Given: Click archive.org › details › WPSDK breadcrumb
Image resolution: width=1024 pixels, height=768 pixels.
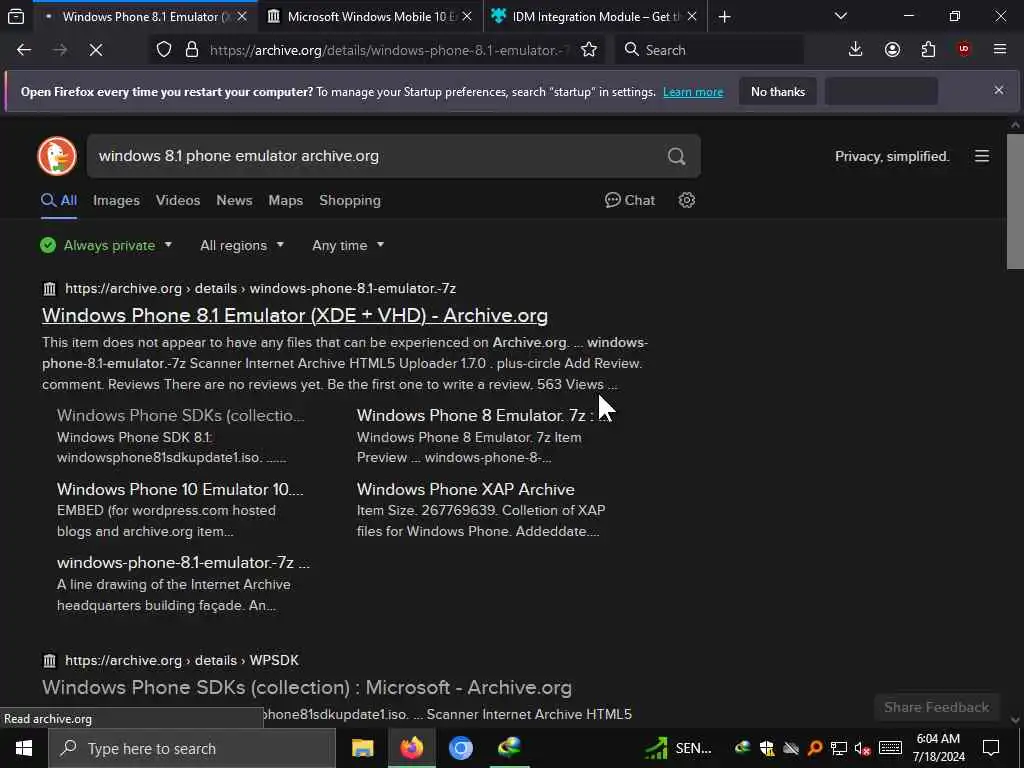Looking at the screenshot, I should [182, 660].
